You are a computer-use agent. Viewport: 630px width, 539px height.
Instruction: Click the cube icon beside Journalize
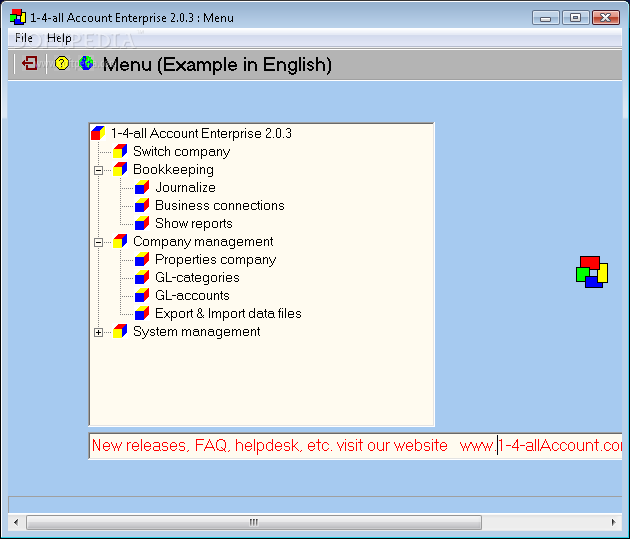coord(142,188)
